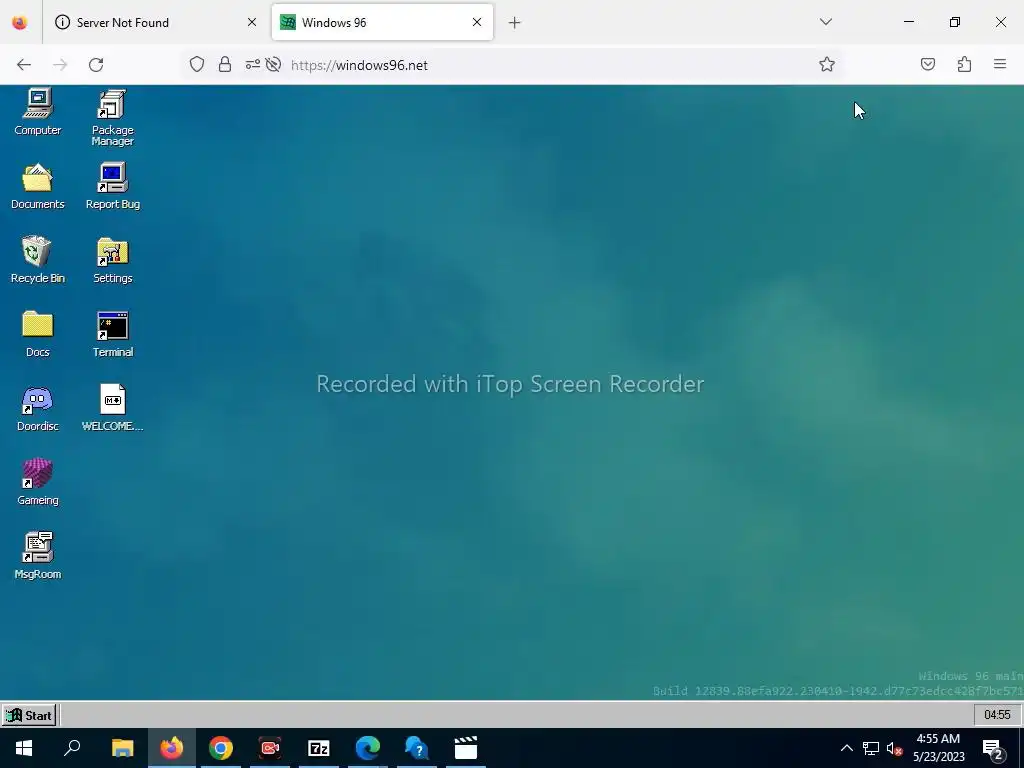The height and width of the screenshot is (768, 1024).
Task: Launch Microsoft Edge from the taskbar
Action: tap(368, 748)
